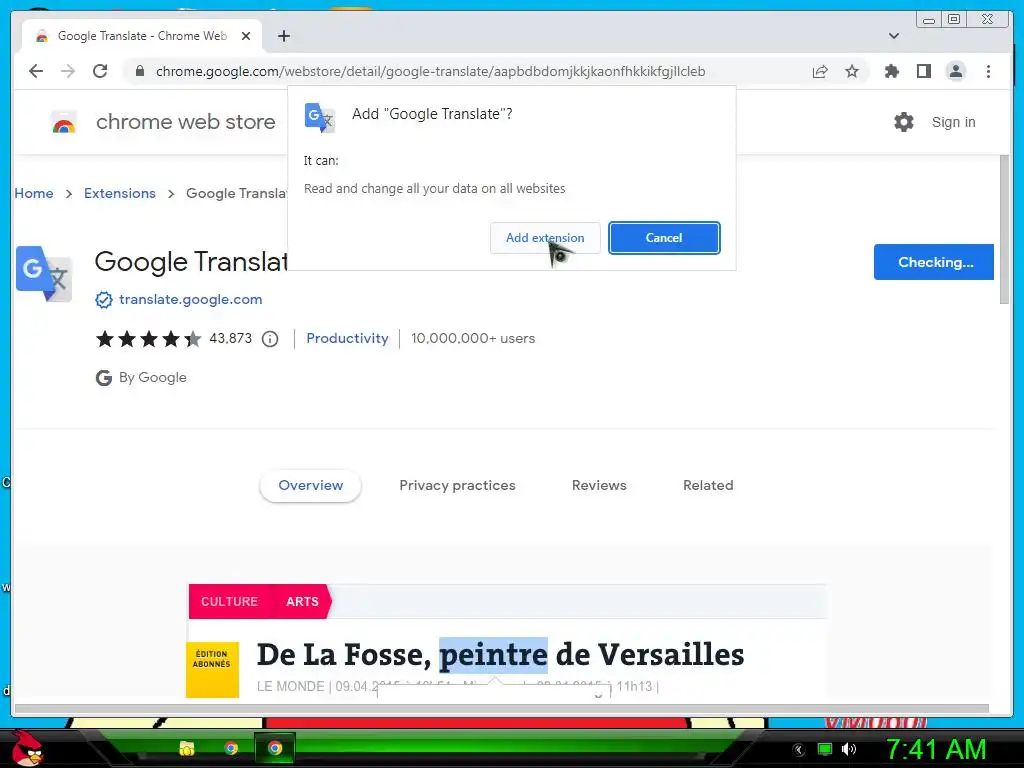
Task: Open Web Store settings gear
Action: 903,122
